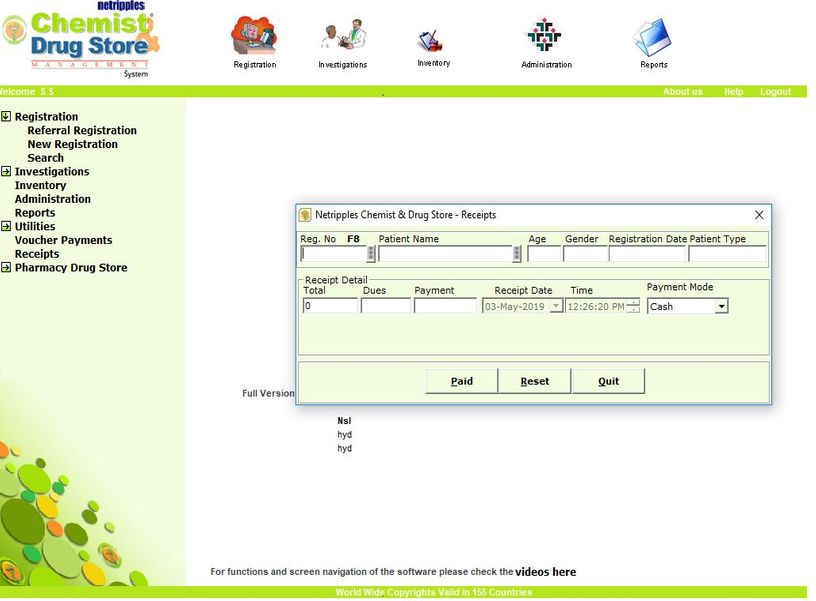Click Logout in green bar

pos(775,92)
